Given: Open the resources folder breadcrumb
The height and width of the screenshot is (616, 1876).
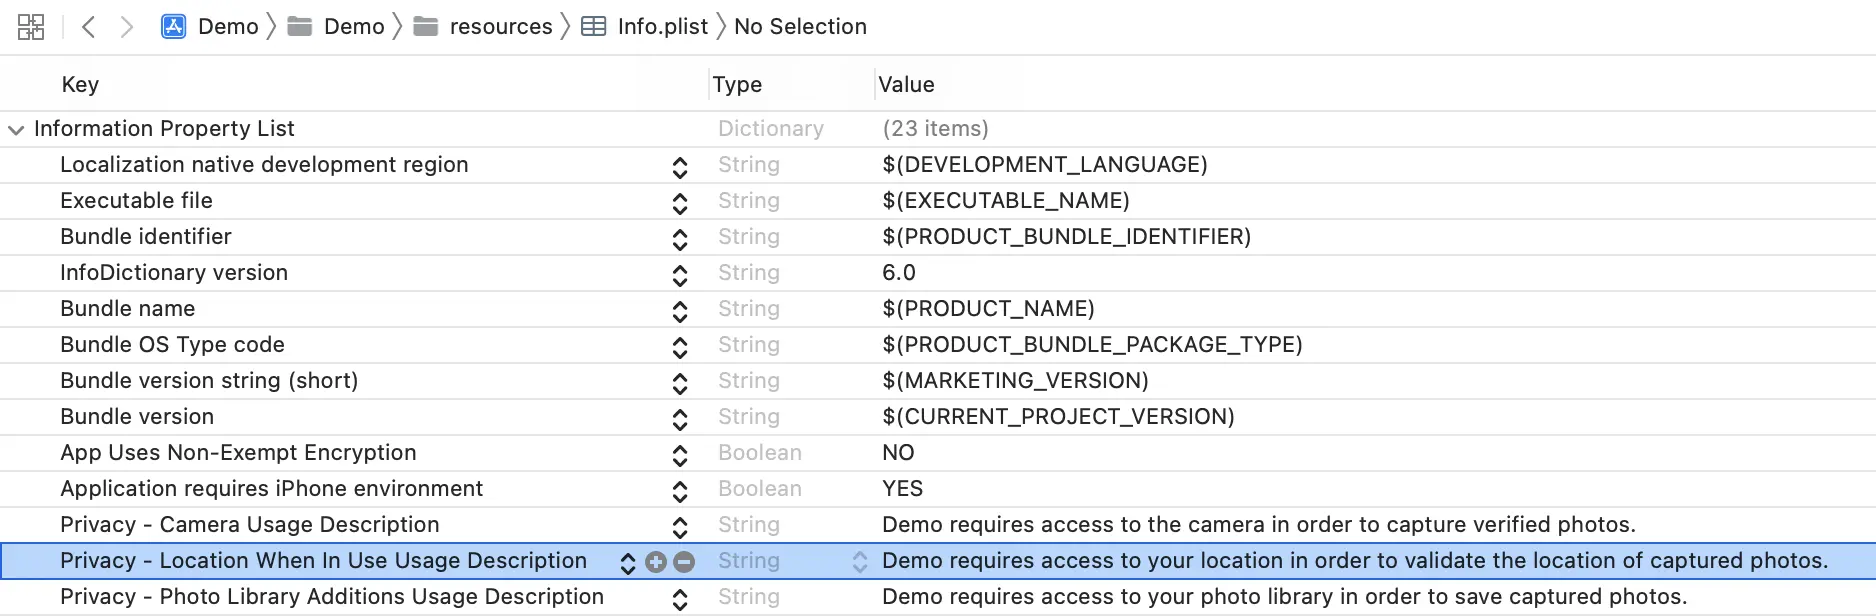Looking at the screenshot, I should [483, 27].
